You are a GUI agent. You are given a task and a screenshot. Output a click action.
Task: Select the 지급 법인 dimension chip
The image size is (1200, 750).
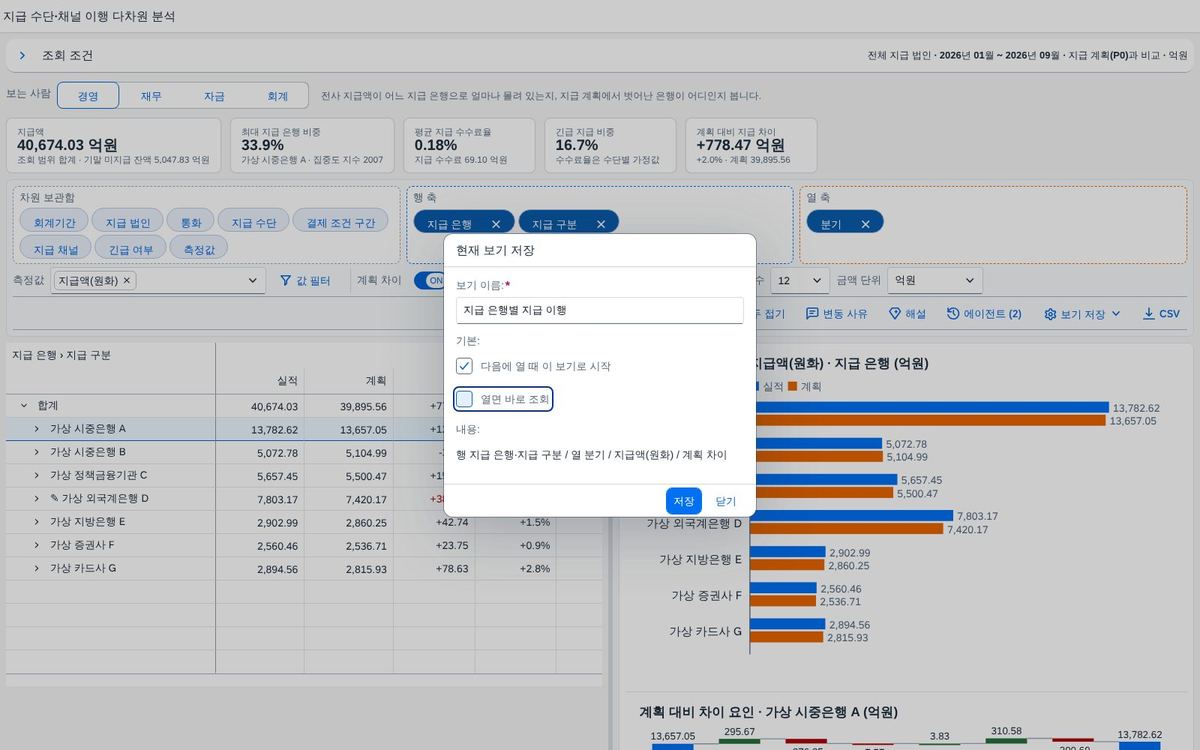128,222
